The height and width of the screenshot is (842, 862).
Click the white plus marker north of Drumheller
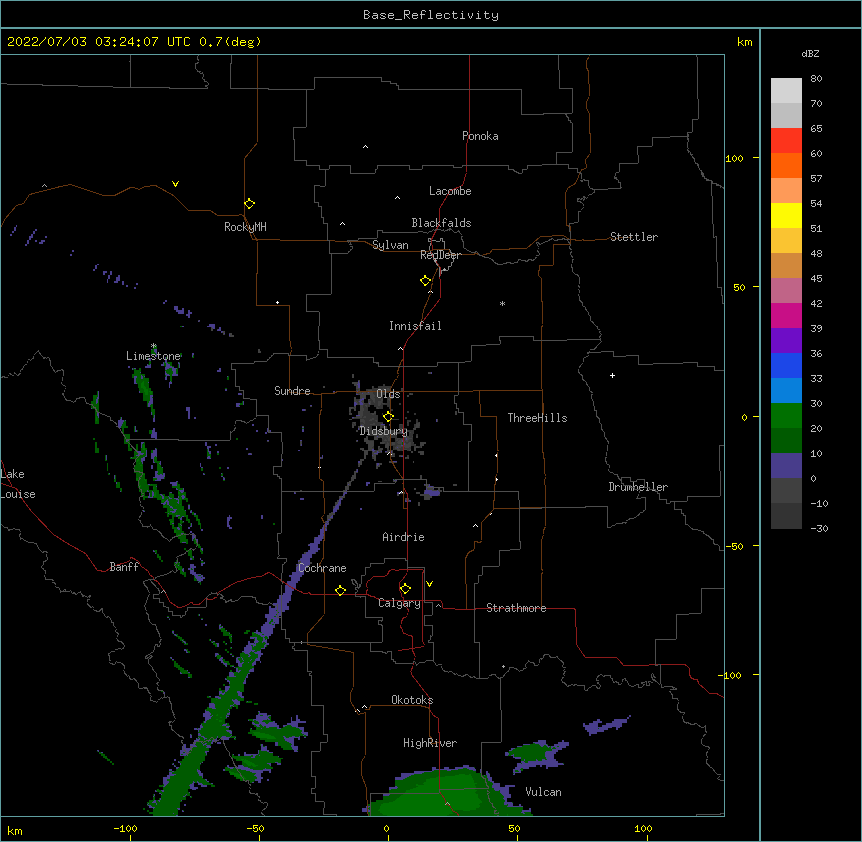coord(612,375)
